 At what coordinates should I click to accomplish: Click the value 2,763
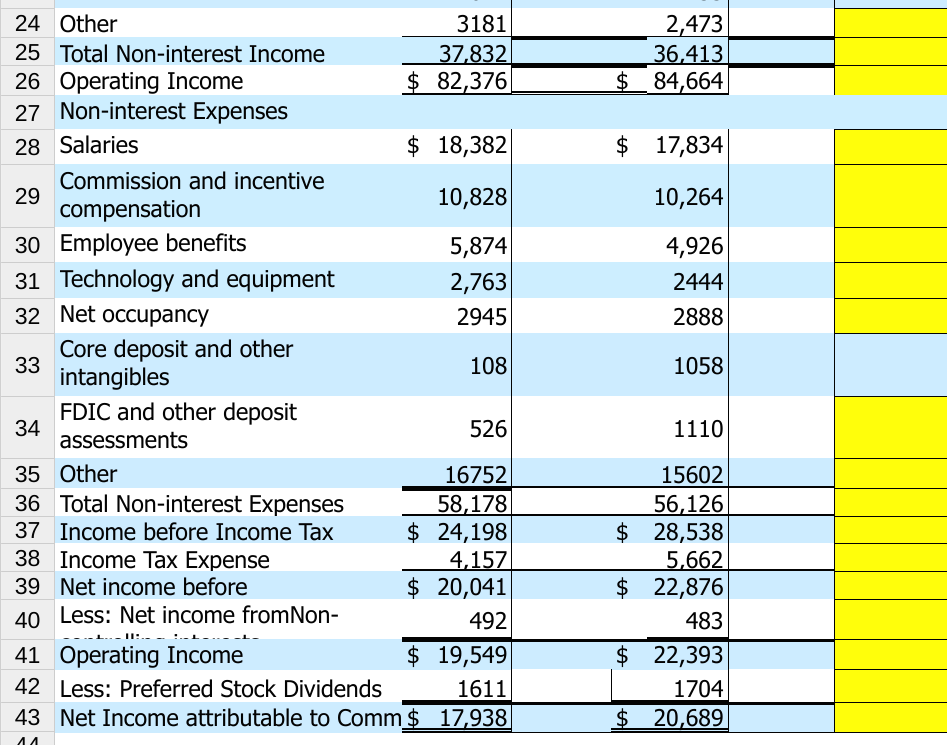[478, 281]
